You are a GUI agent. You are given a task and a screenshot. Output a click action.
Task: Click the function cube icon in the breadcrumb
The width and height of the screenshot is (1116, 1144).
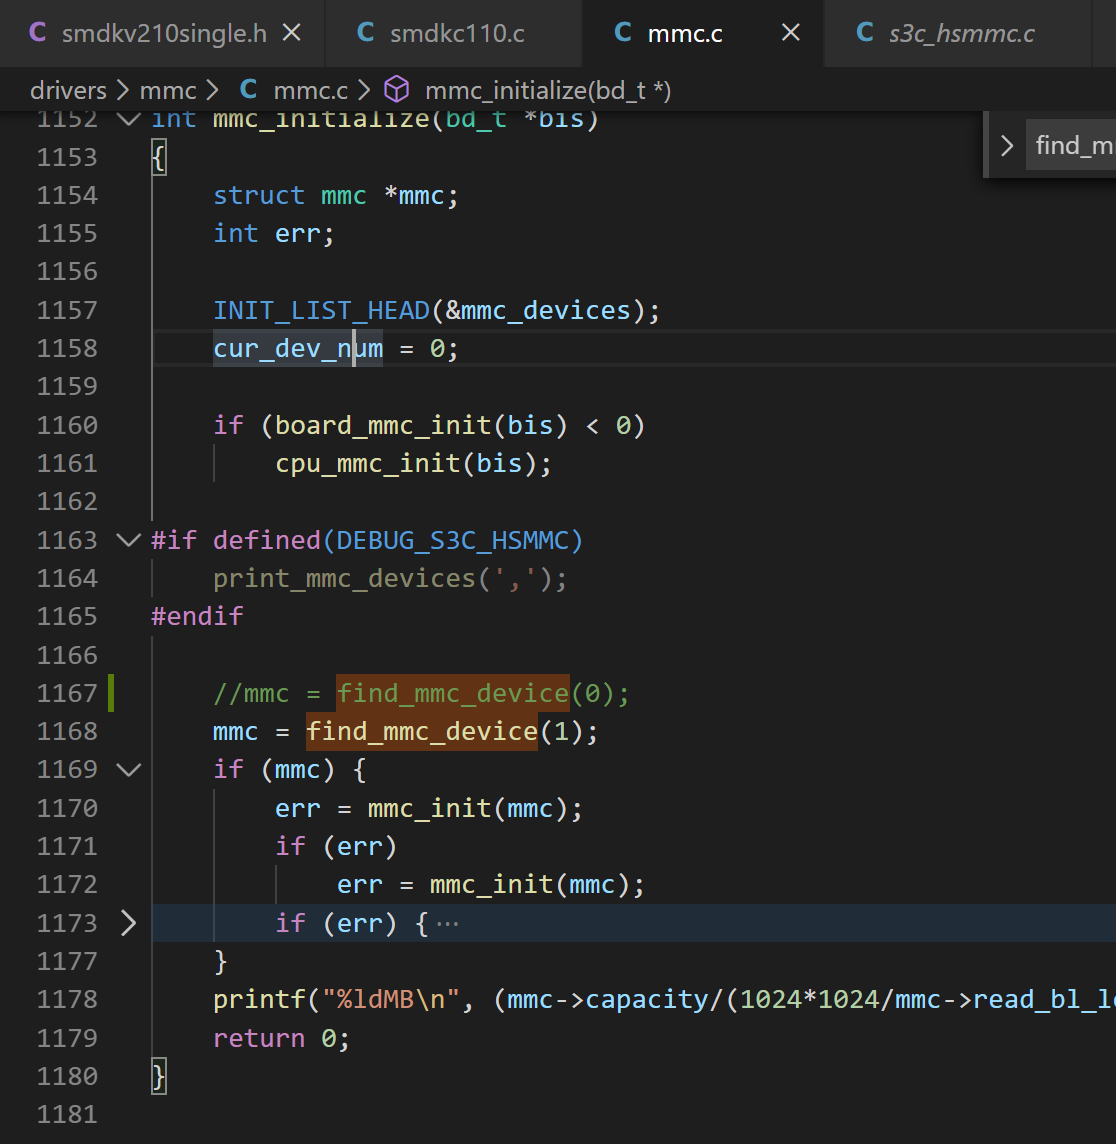click(397, 91)
